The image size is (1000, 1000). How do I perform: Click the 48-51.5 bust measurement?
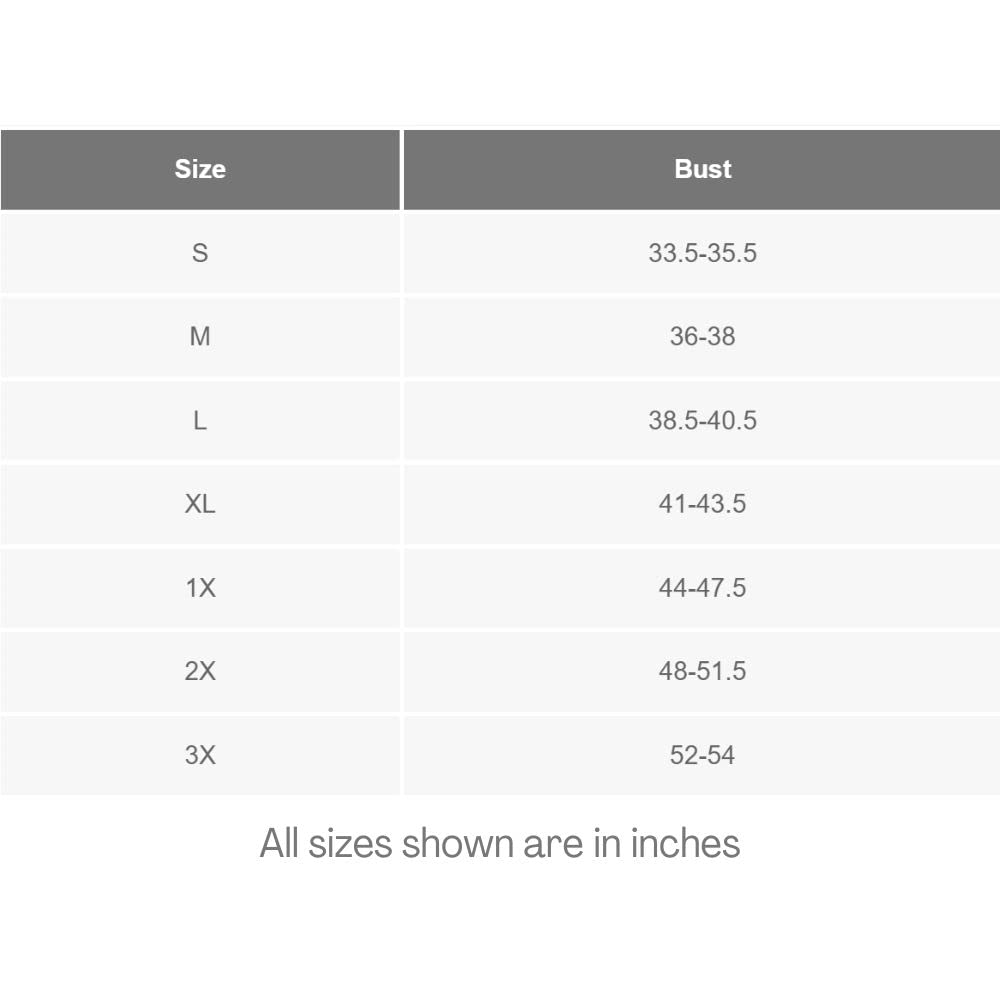tap(702, 671)
